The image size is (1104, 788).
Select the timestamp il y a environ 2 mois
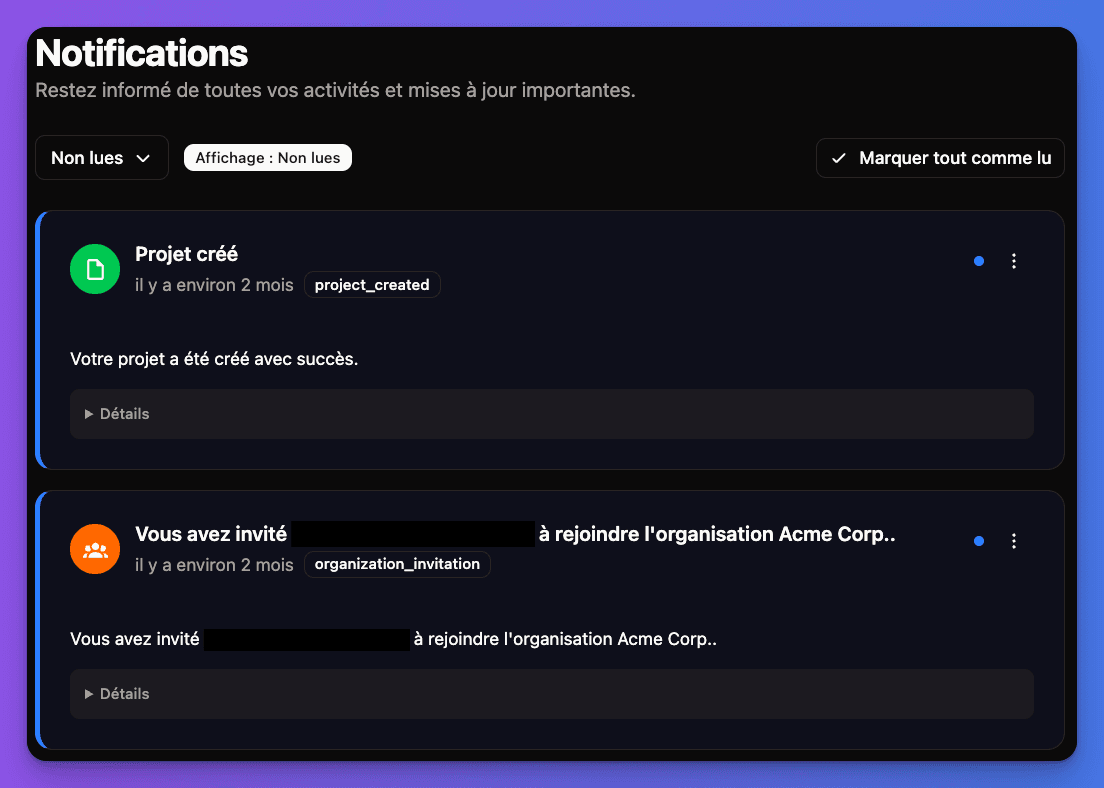click(x=214, y=285)
